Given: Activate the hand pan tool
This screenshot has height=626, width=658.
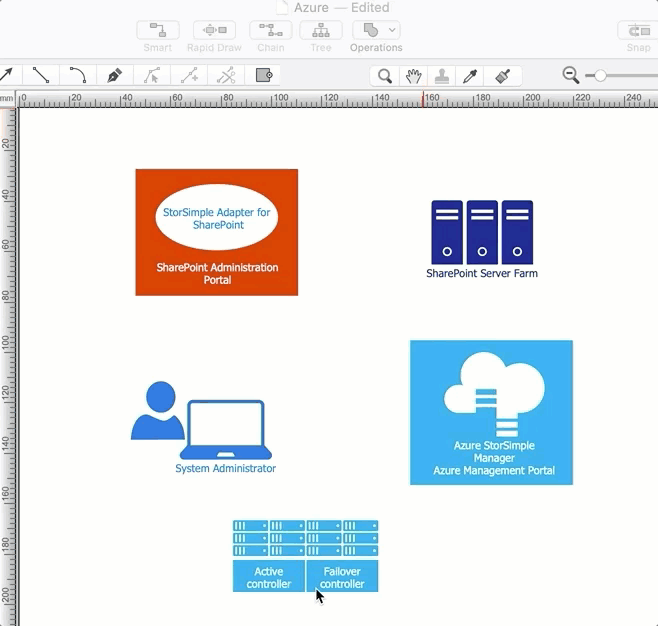Looking at the screenshot, I should click(413, 76).
